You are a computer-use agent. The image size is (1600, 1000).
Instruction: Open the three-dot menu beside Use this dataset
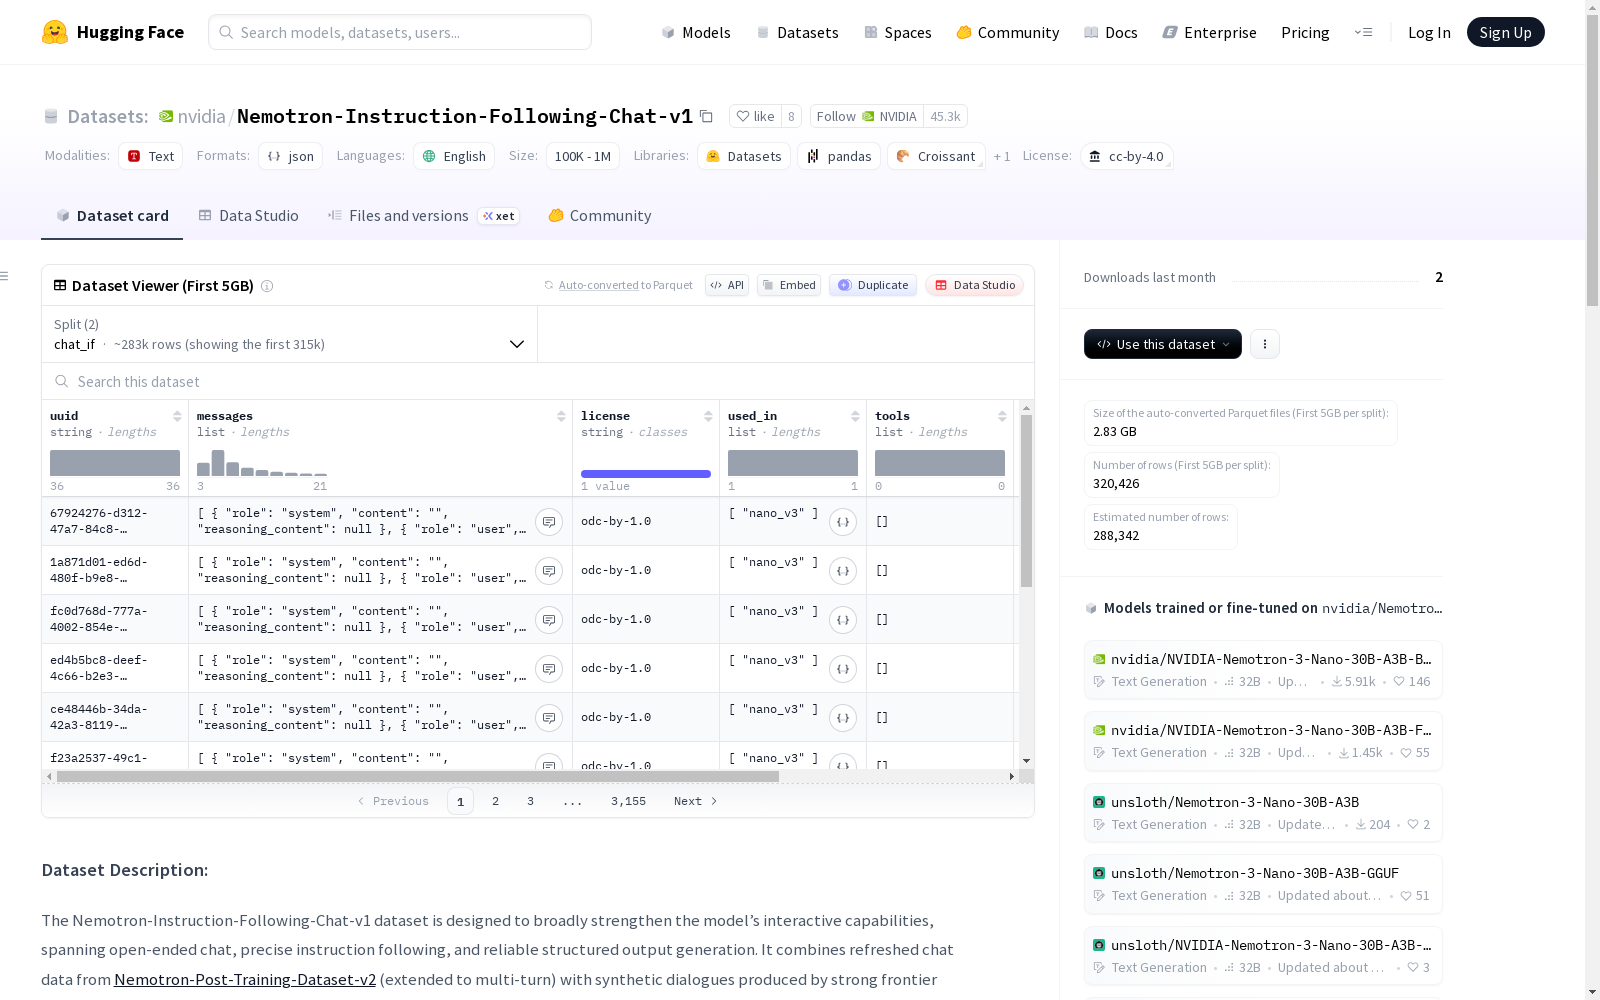[1265, 344]
